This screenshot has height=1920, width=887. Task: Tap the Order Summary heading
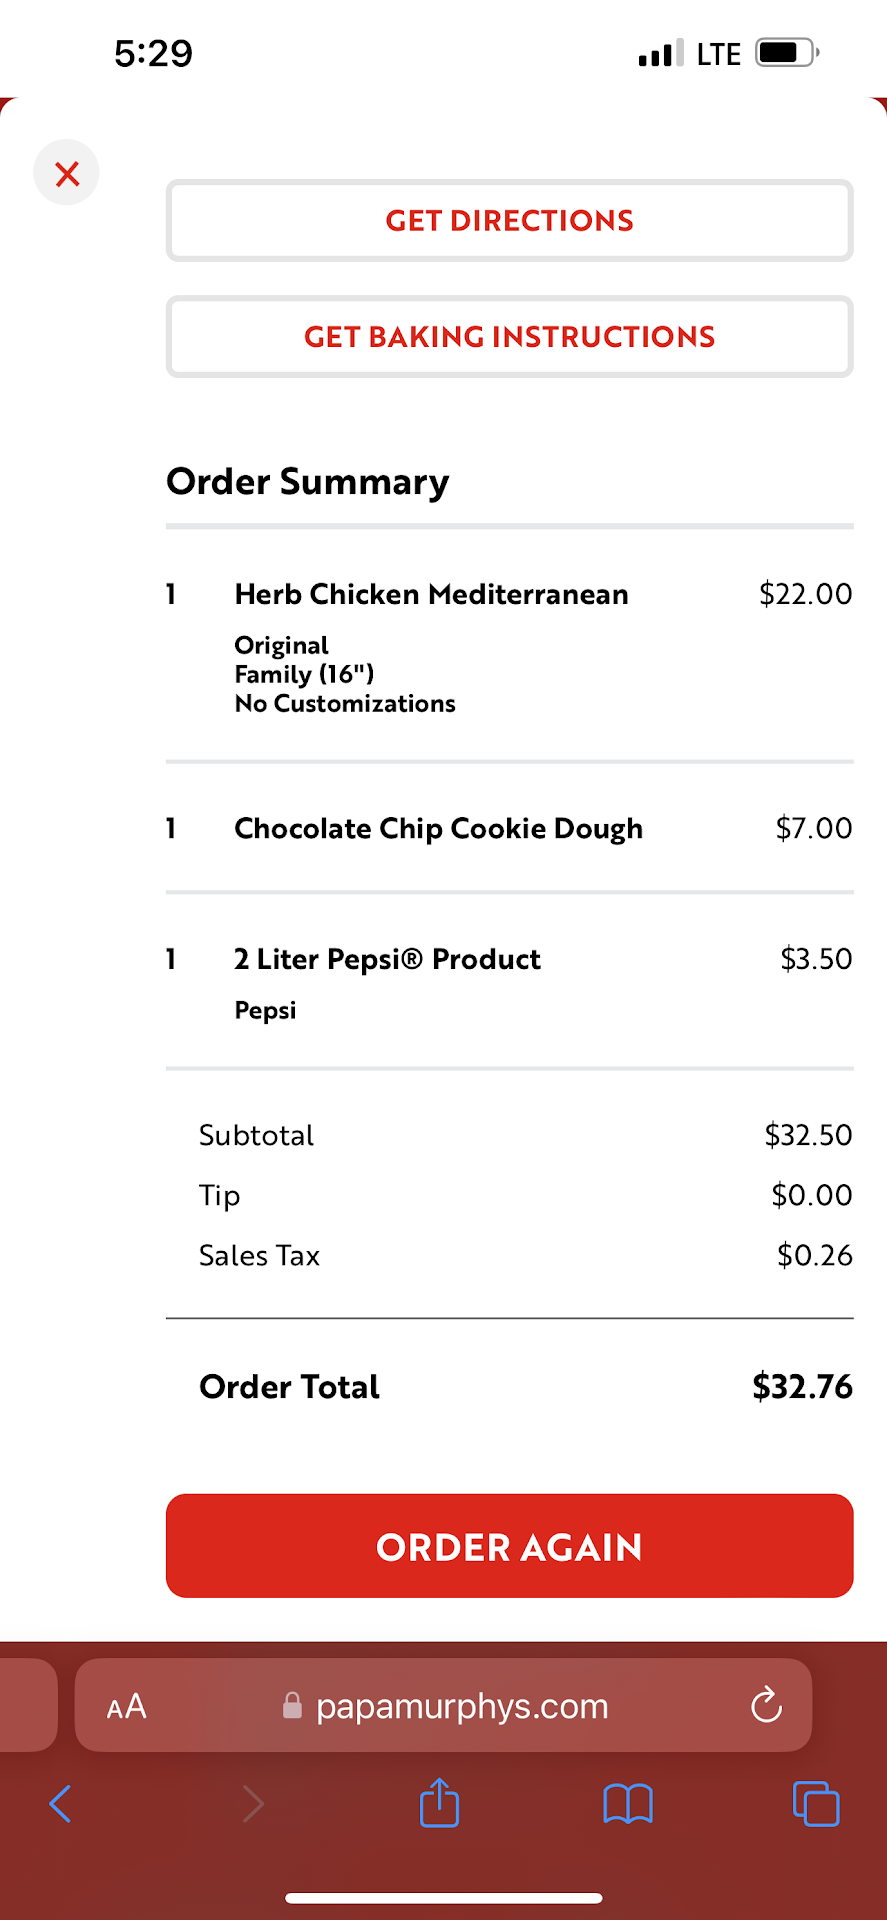[x=308, y=482]
